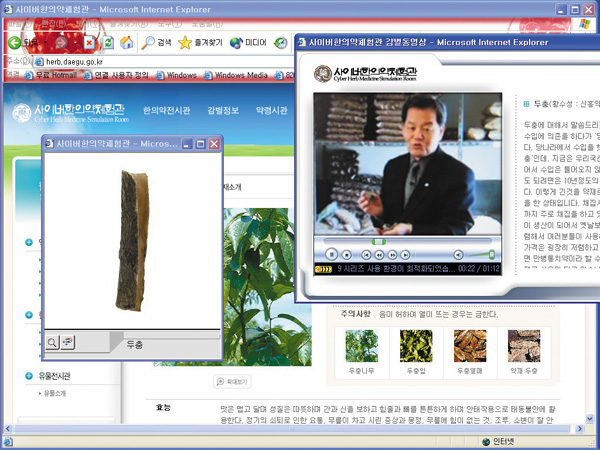
Task: Click the video seek bar handle
Action: coord(379,241)
